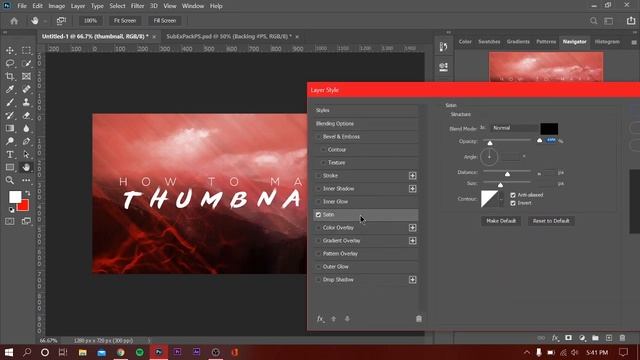Open the Contour picker dropdown arrow
Viewport: 640px width, 360px height.
pos(502,199)
